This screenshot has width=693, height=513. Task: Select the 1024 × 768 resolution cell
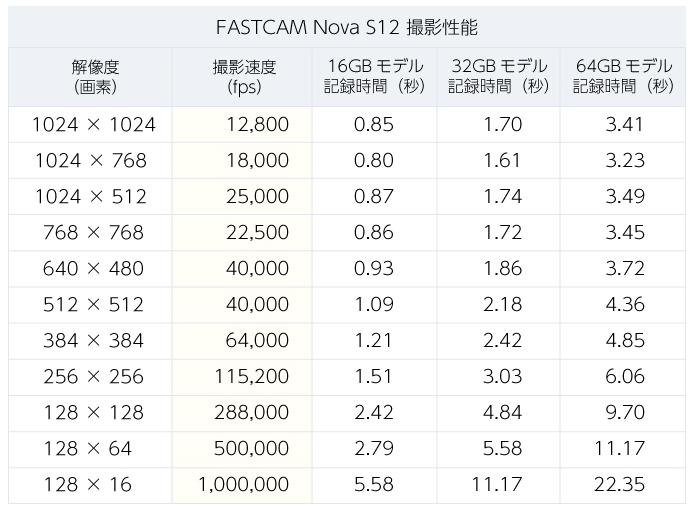tap(91, 160)
